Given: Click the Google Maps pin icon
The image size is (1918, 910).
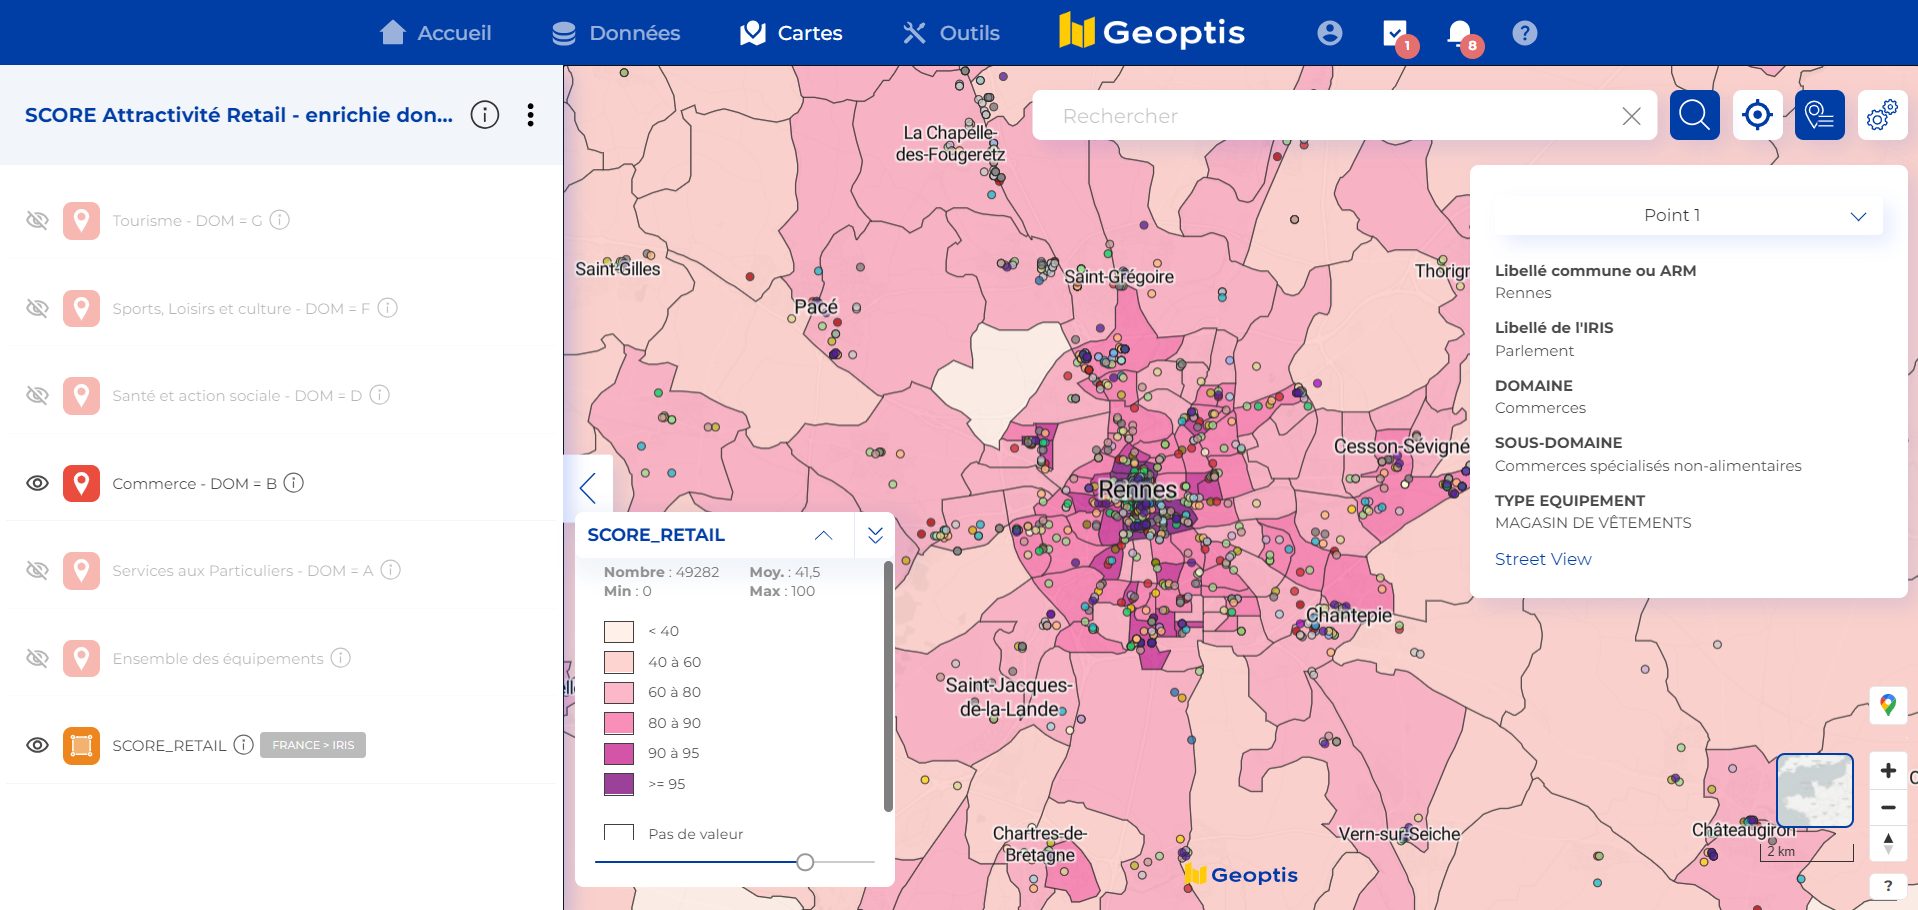Looking at the screenshot, I should pos(1887,705).
